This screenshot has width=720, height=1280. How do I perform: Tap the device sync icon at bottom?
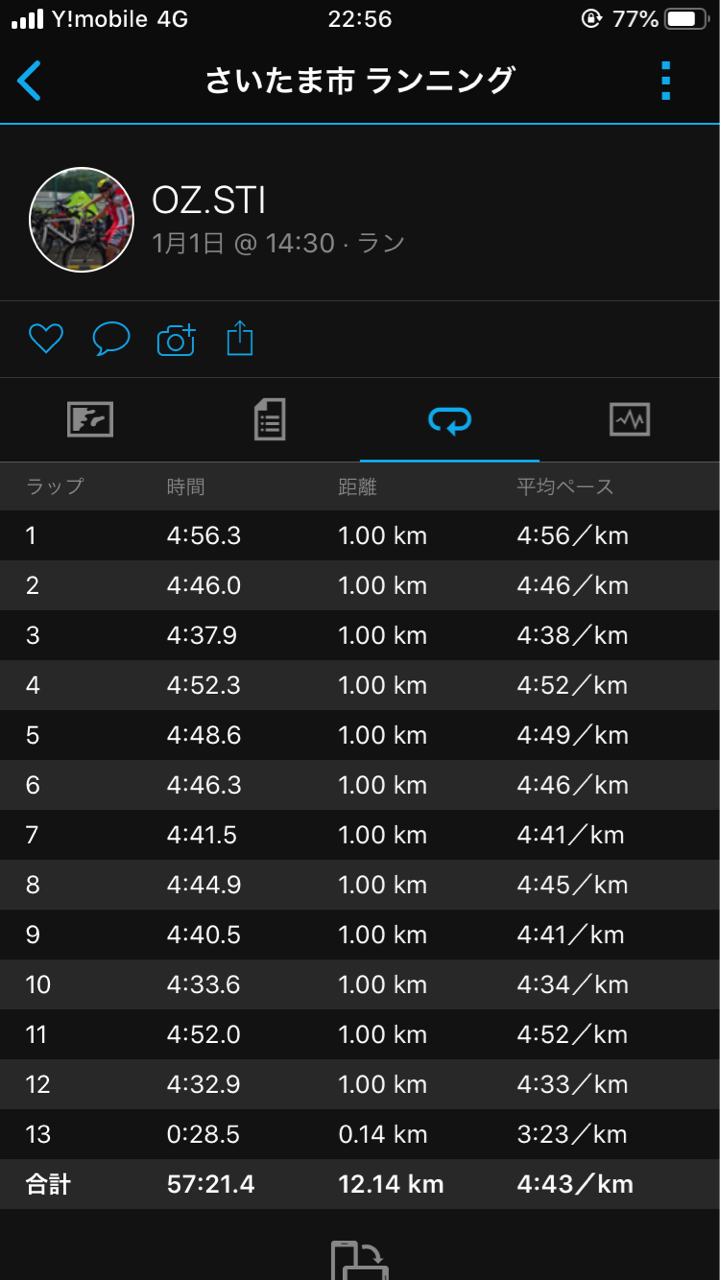tap(360, 1260)
